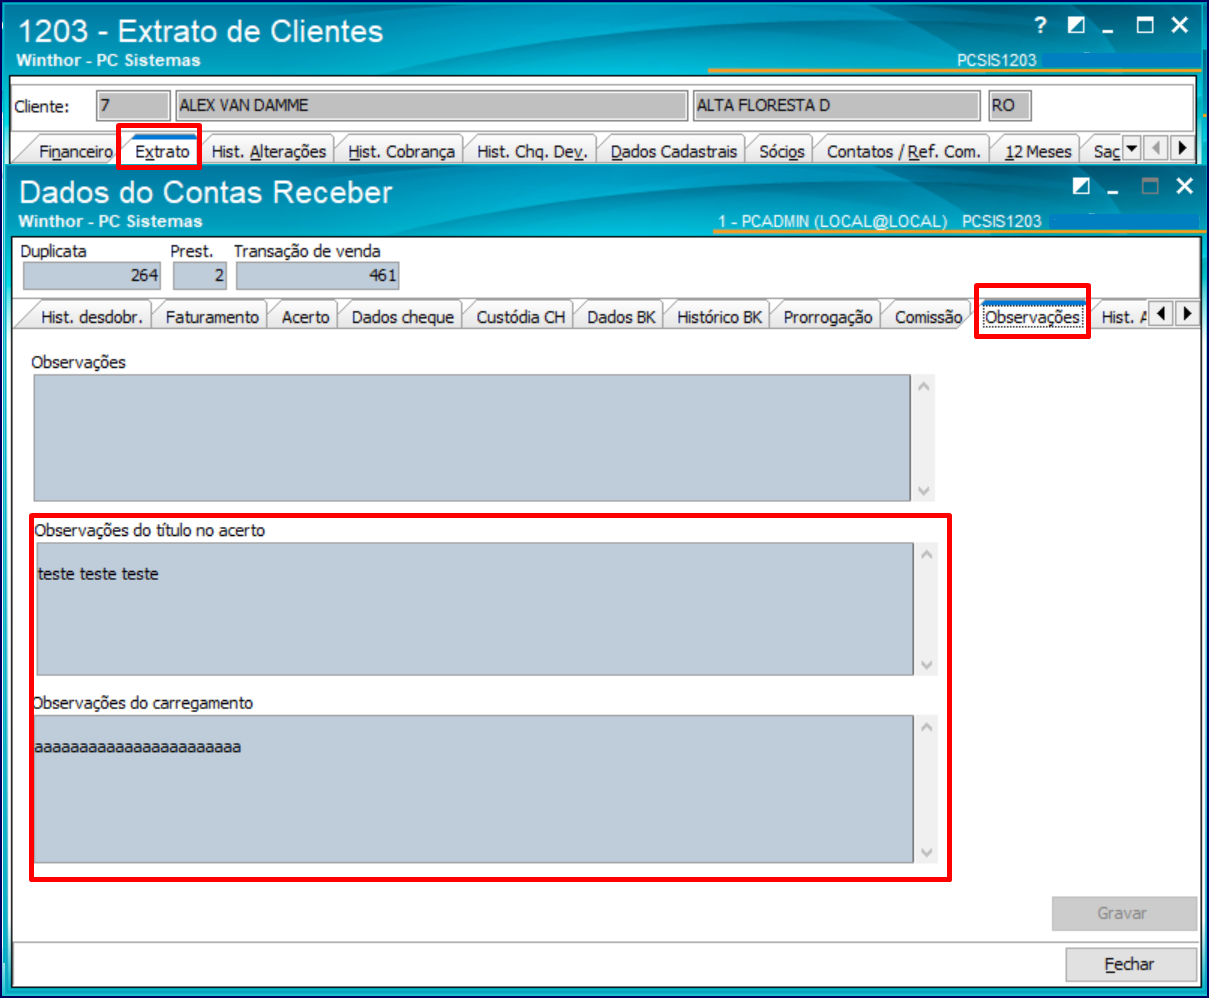The image size is (1209, 998).
Task: Open the Hist. Alterações tab
Action: click(268, 151)
